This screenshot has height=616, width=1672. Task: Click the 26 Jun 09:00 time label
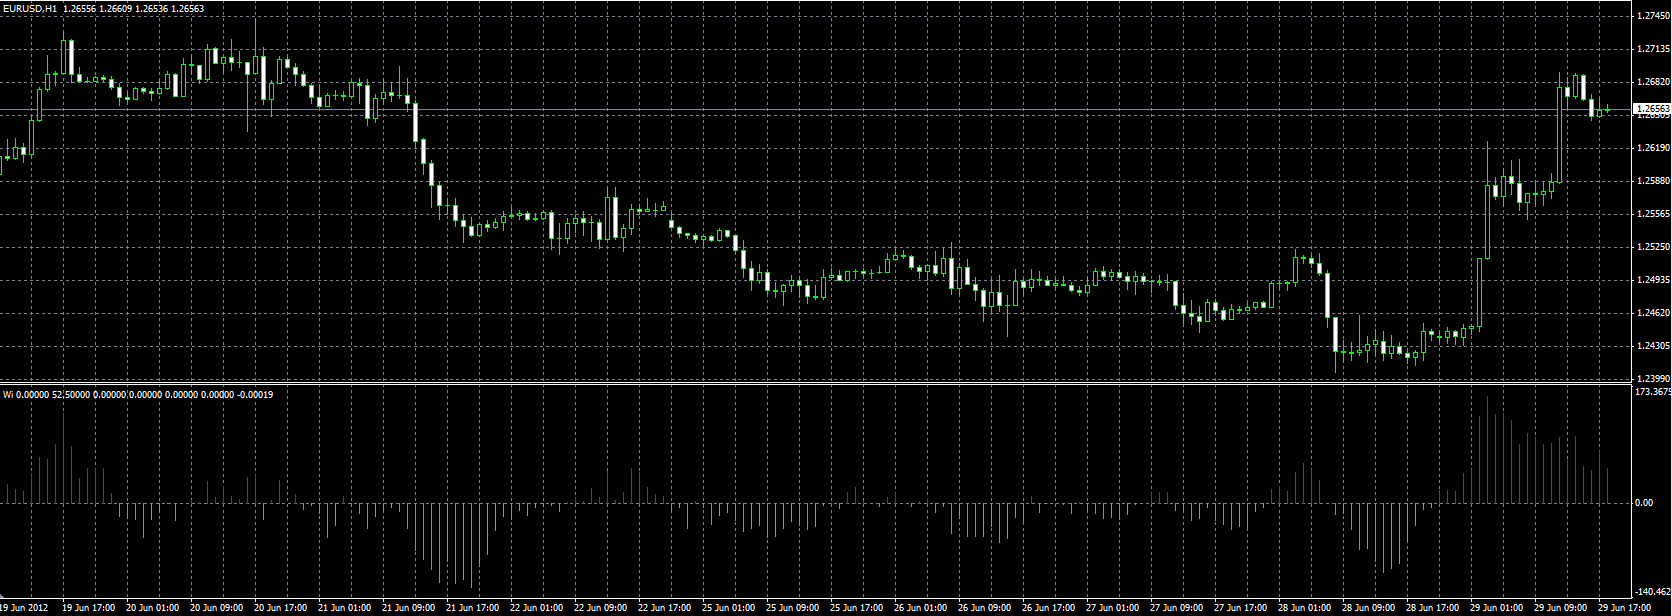click(x=985, y=608)
